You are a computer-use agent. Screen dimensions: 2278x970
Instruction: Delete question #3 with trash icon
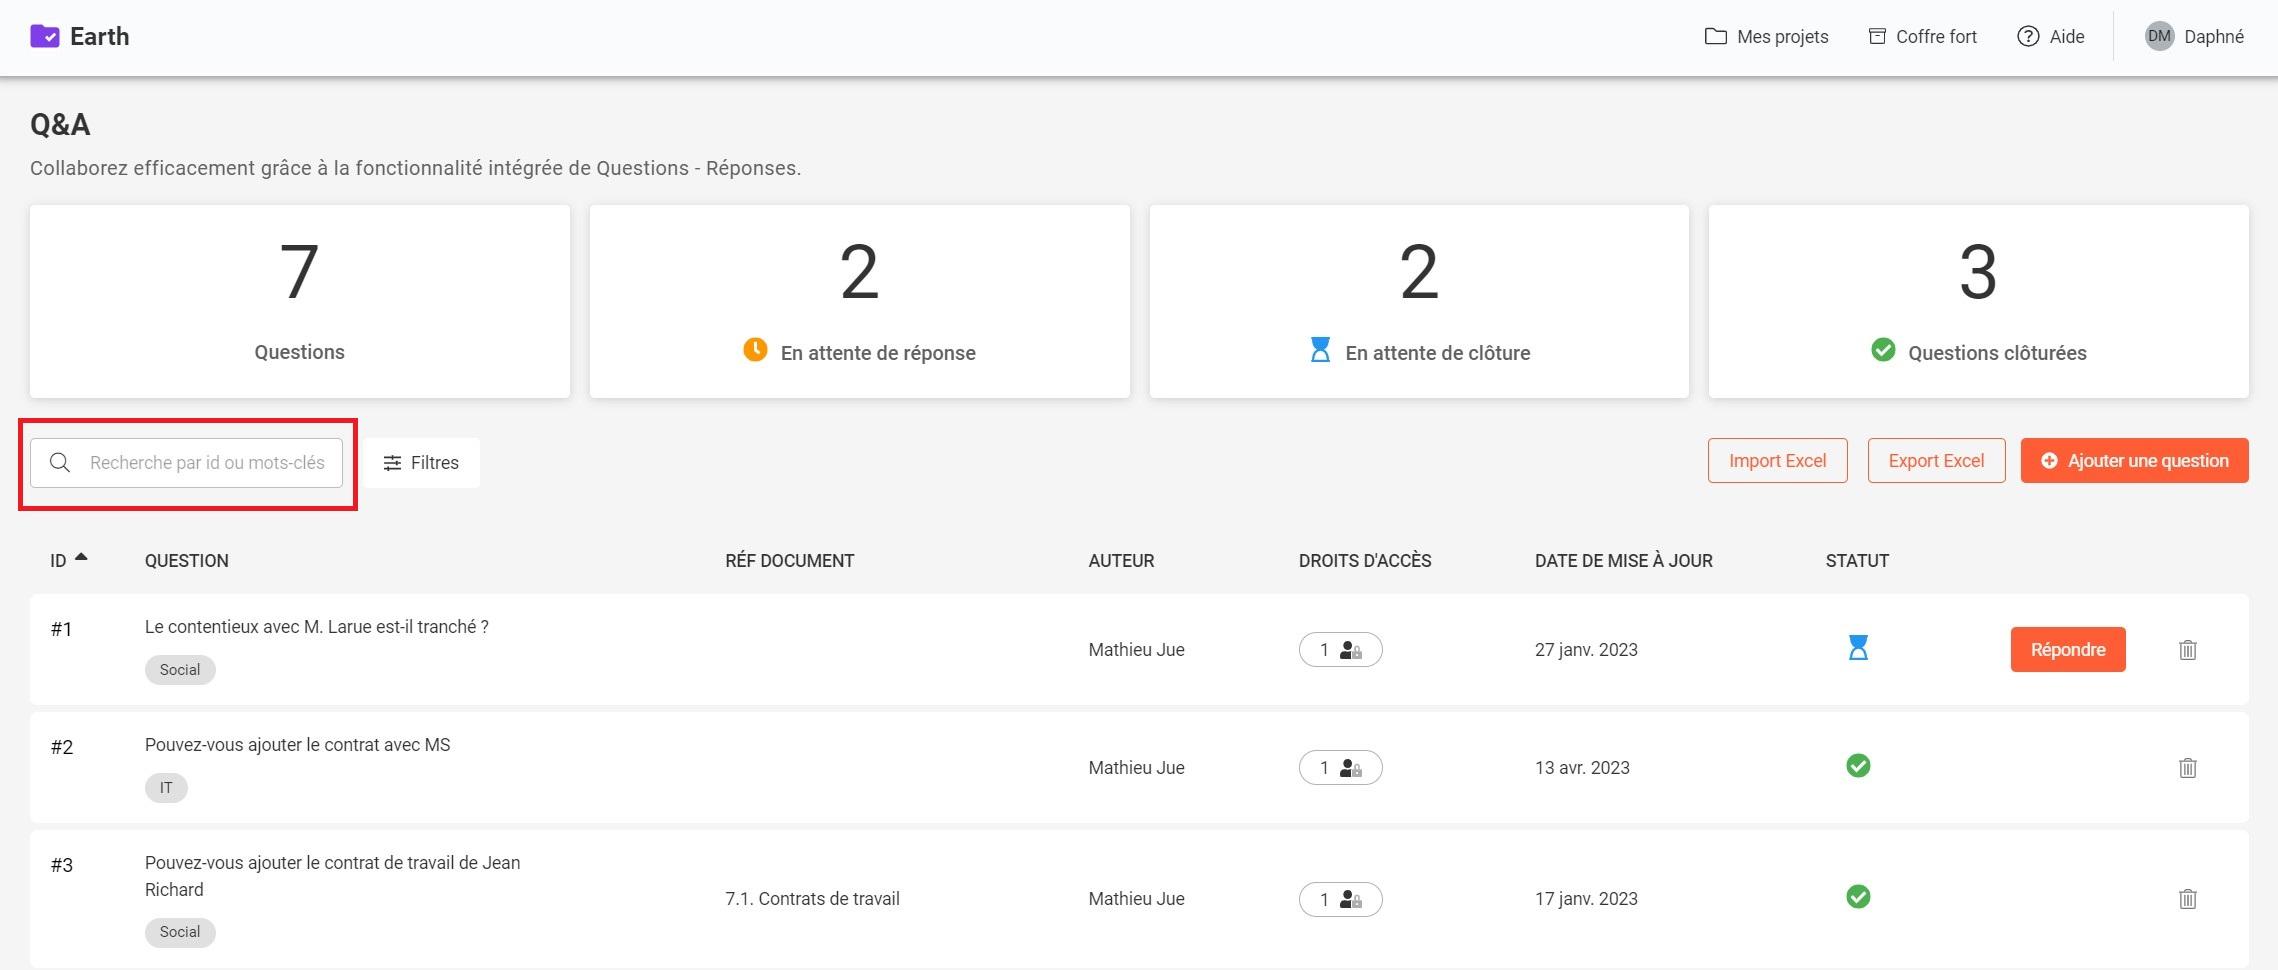tap(2188, 899)
